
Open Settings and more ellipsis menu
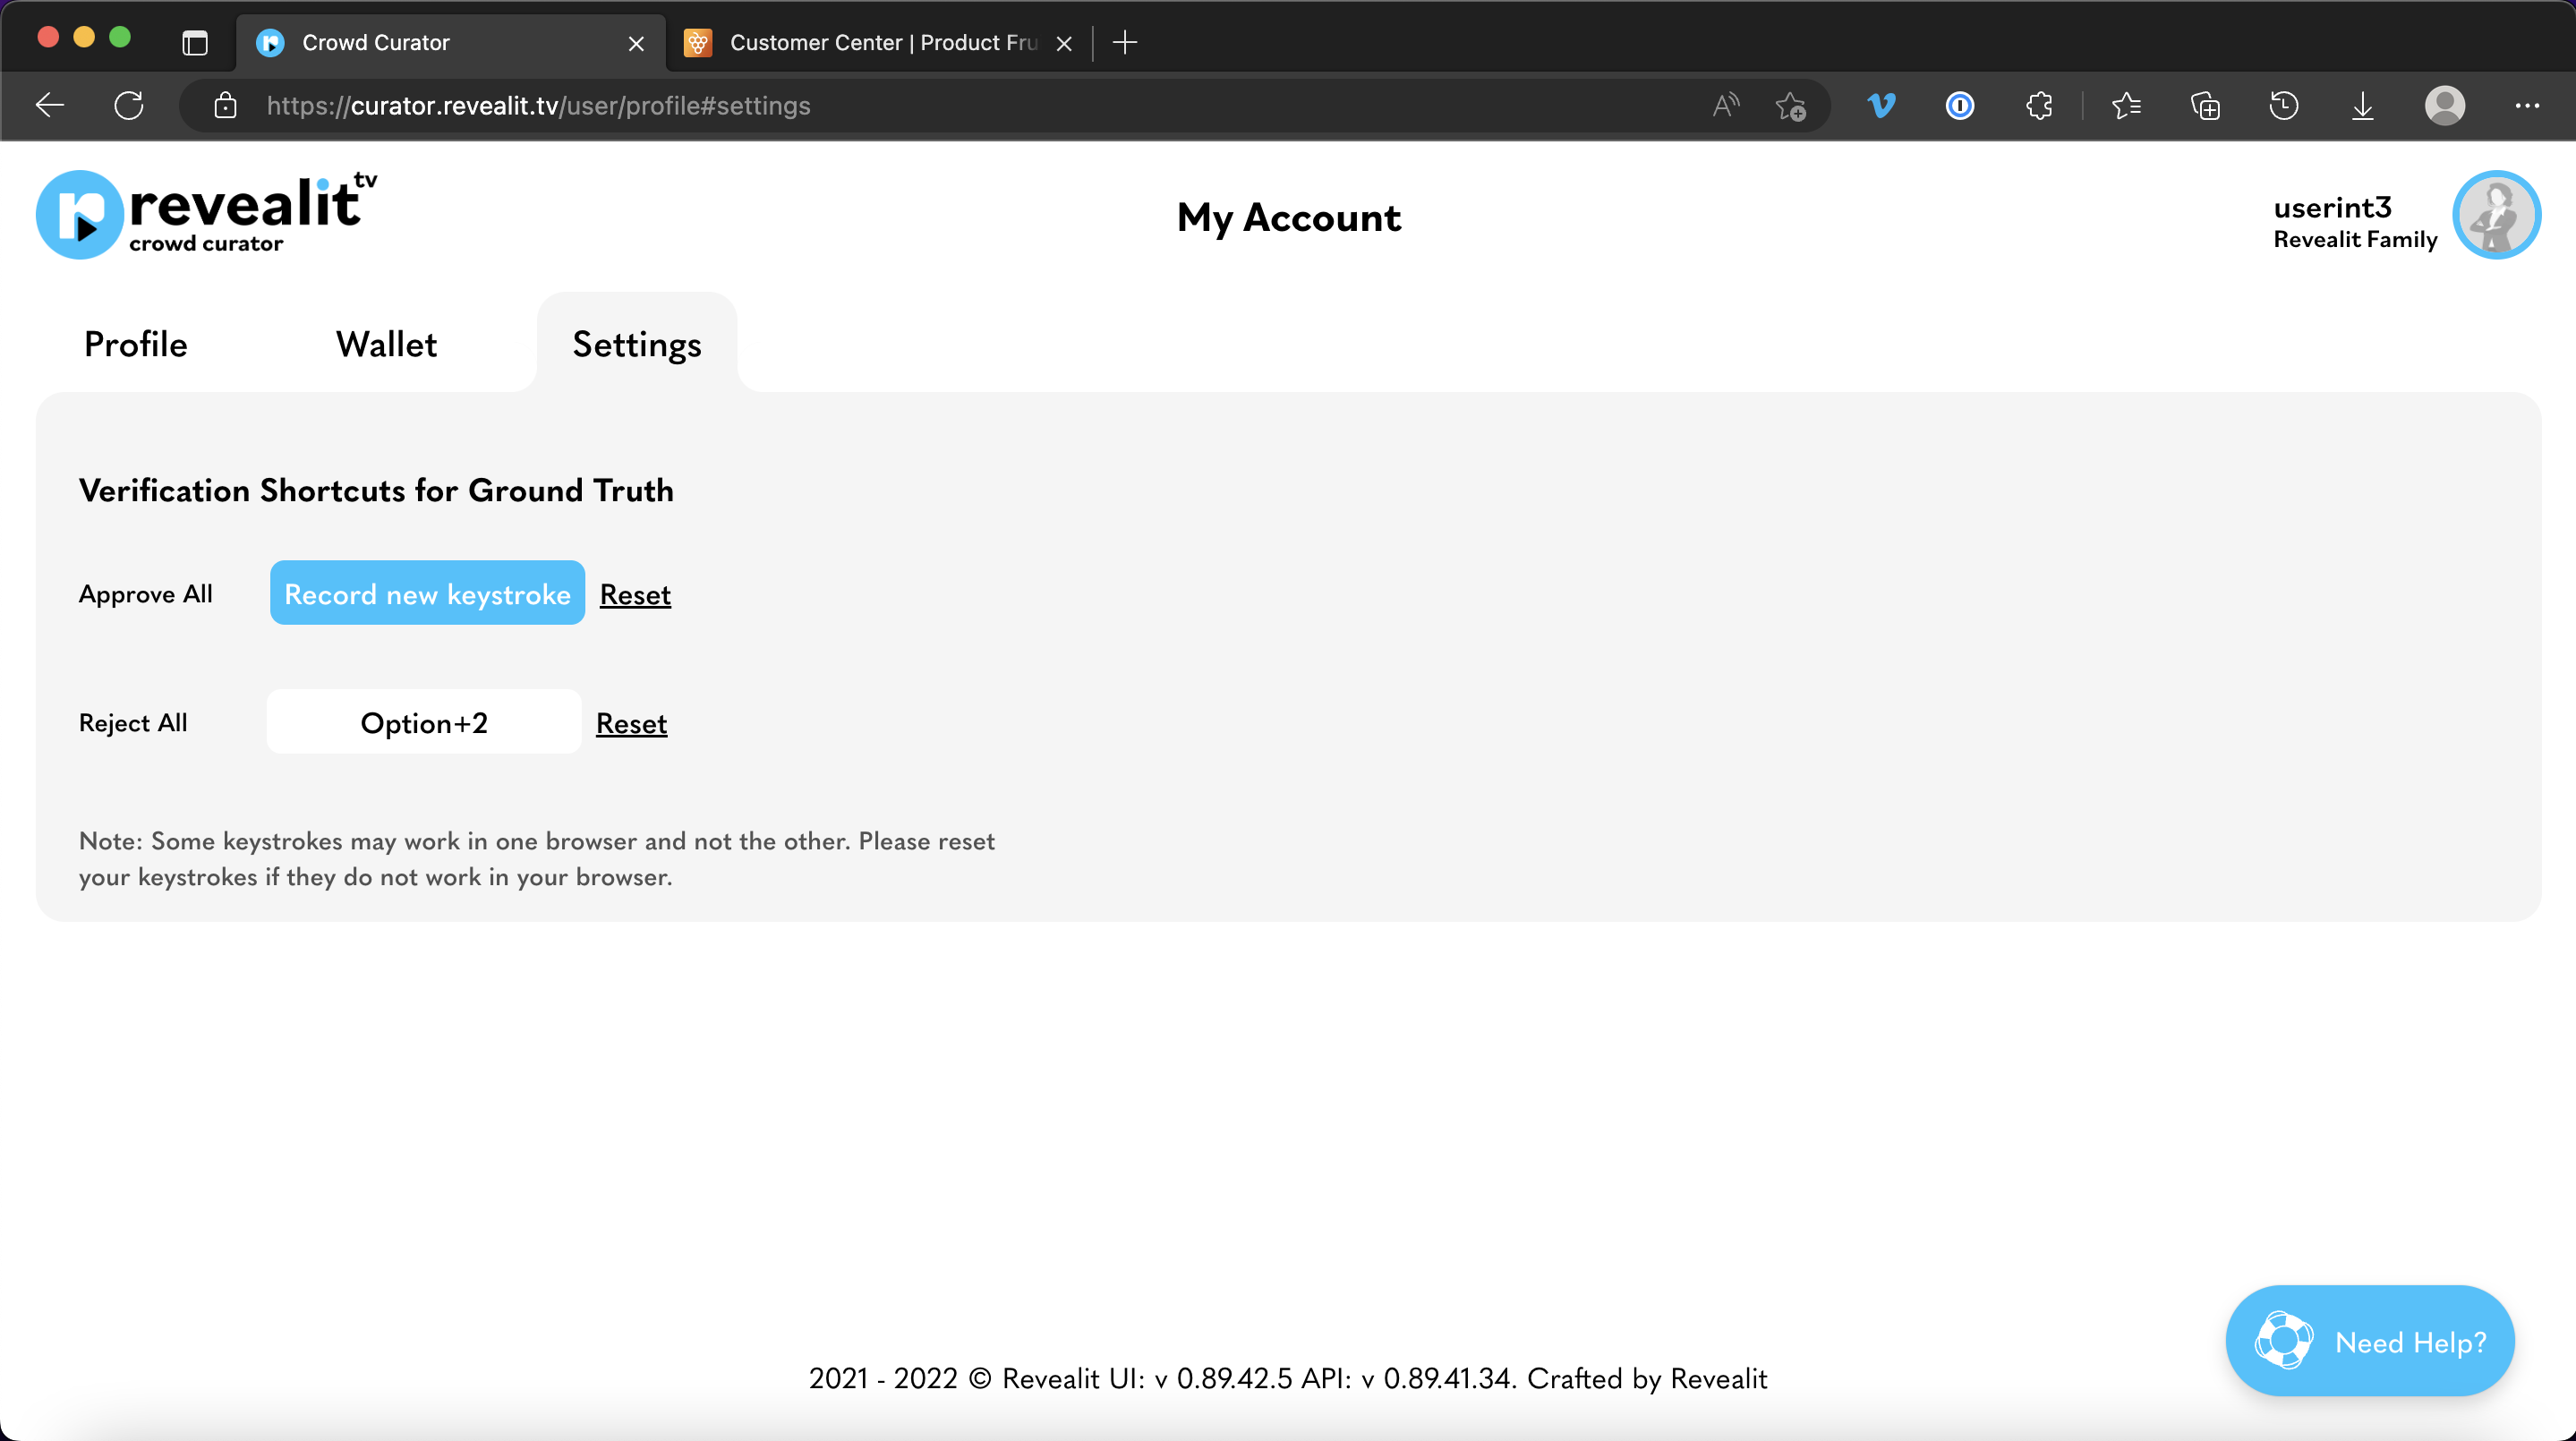(x=2527, y=105)
